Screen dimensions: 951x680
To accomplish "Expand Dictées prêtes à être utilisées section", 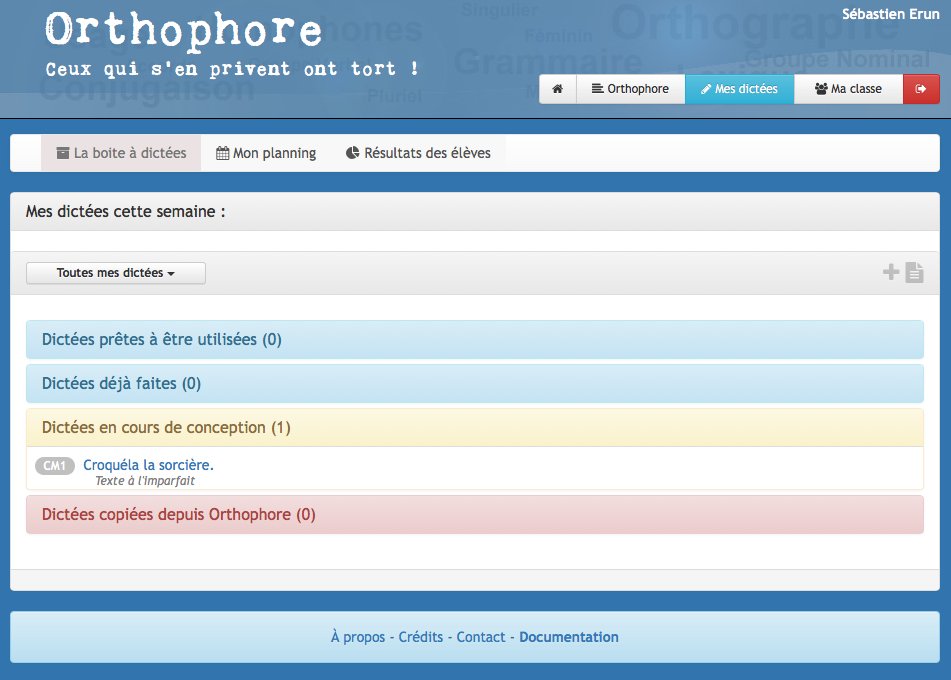I will [x=475, y=340].
